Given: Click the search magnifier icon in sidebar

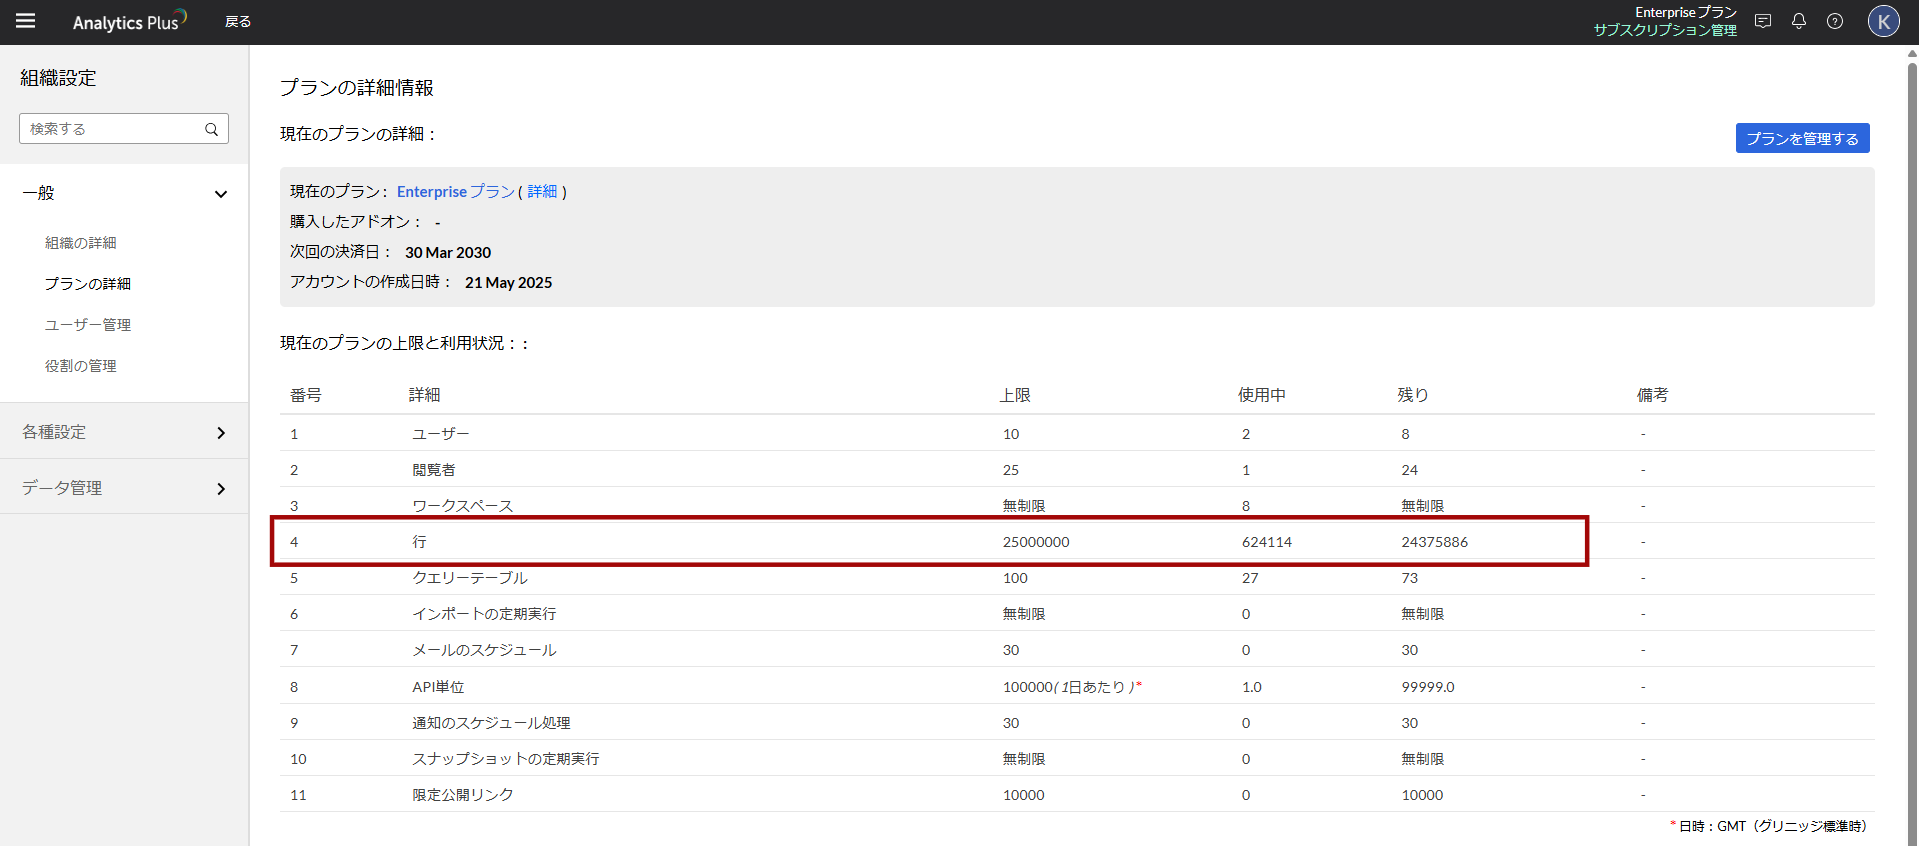Looking at the screenshot, I should pos(212,129).
